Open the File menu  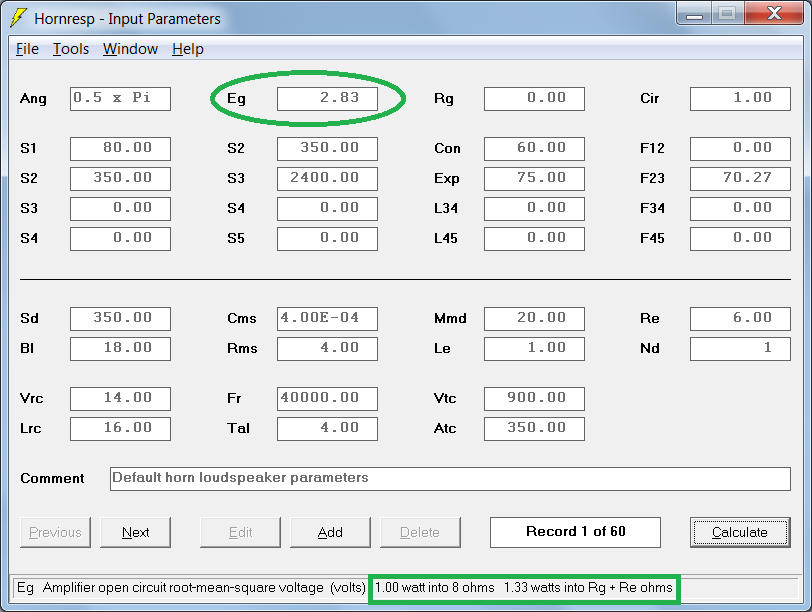click(27, 49)
